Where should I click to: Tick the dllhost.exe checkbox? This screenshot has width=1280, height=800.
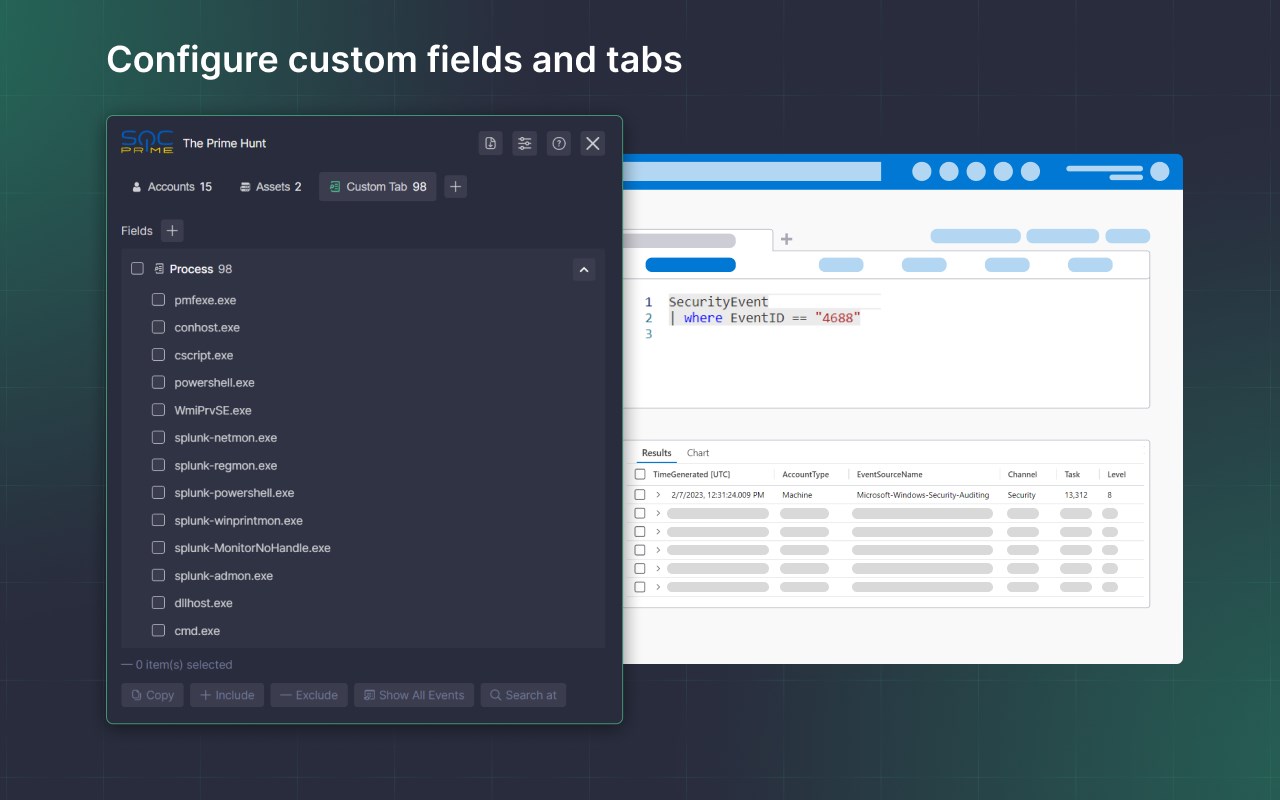click(x=158, y=603)
